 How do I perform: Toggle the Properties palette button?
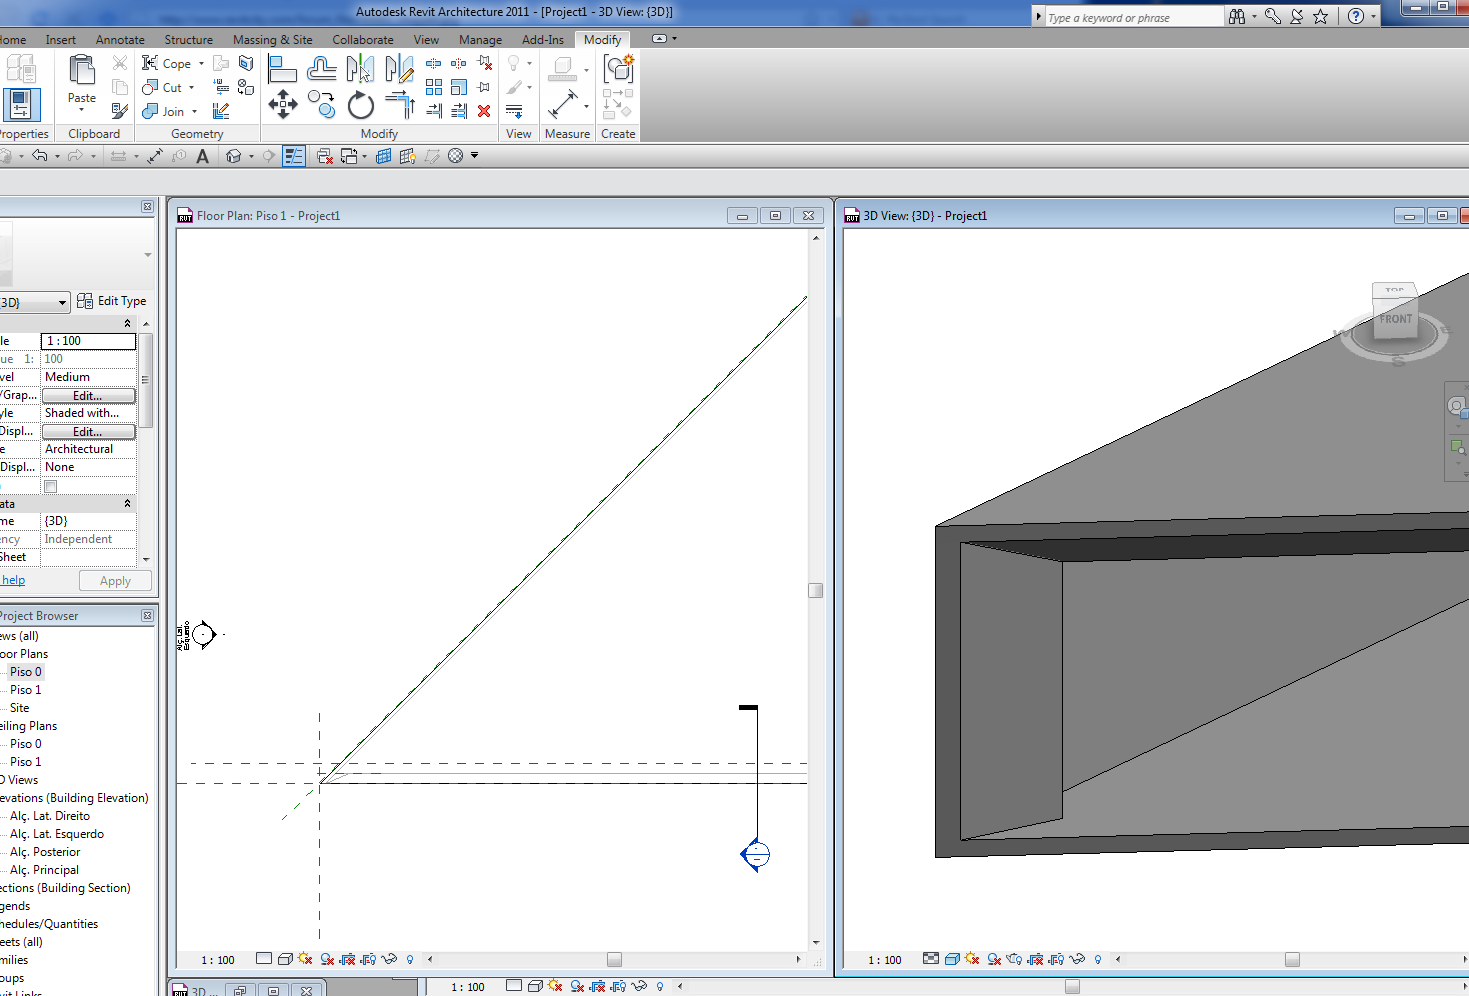click(21, 105)
